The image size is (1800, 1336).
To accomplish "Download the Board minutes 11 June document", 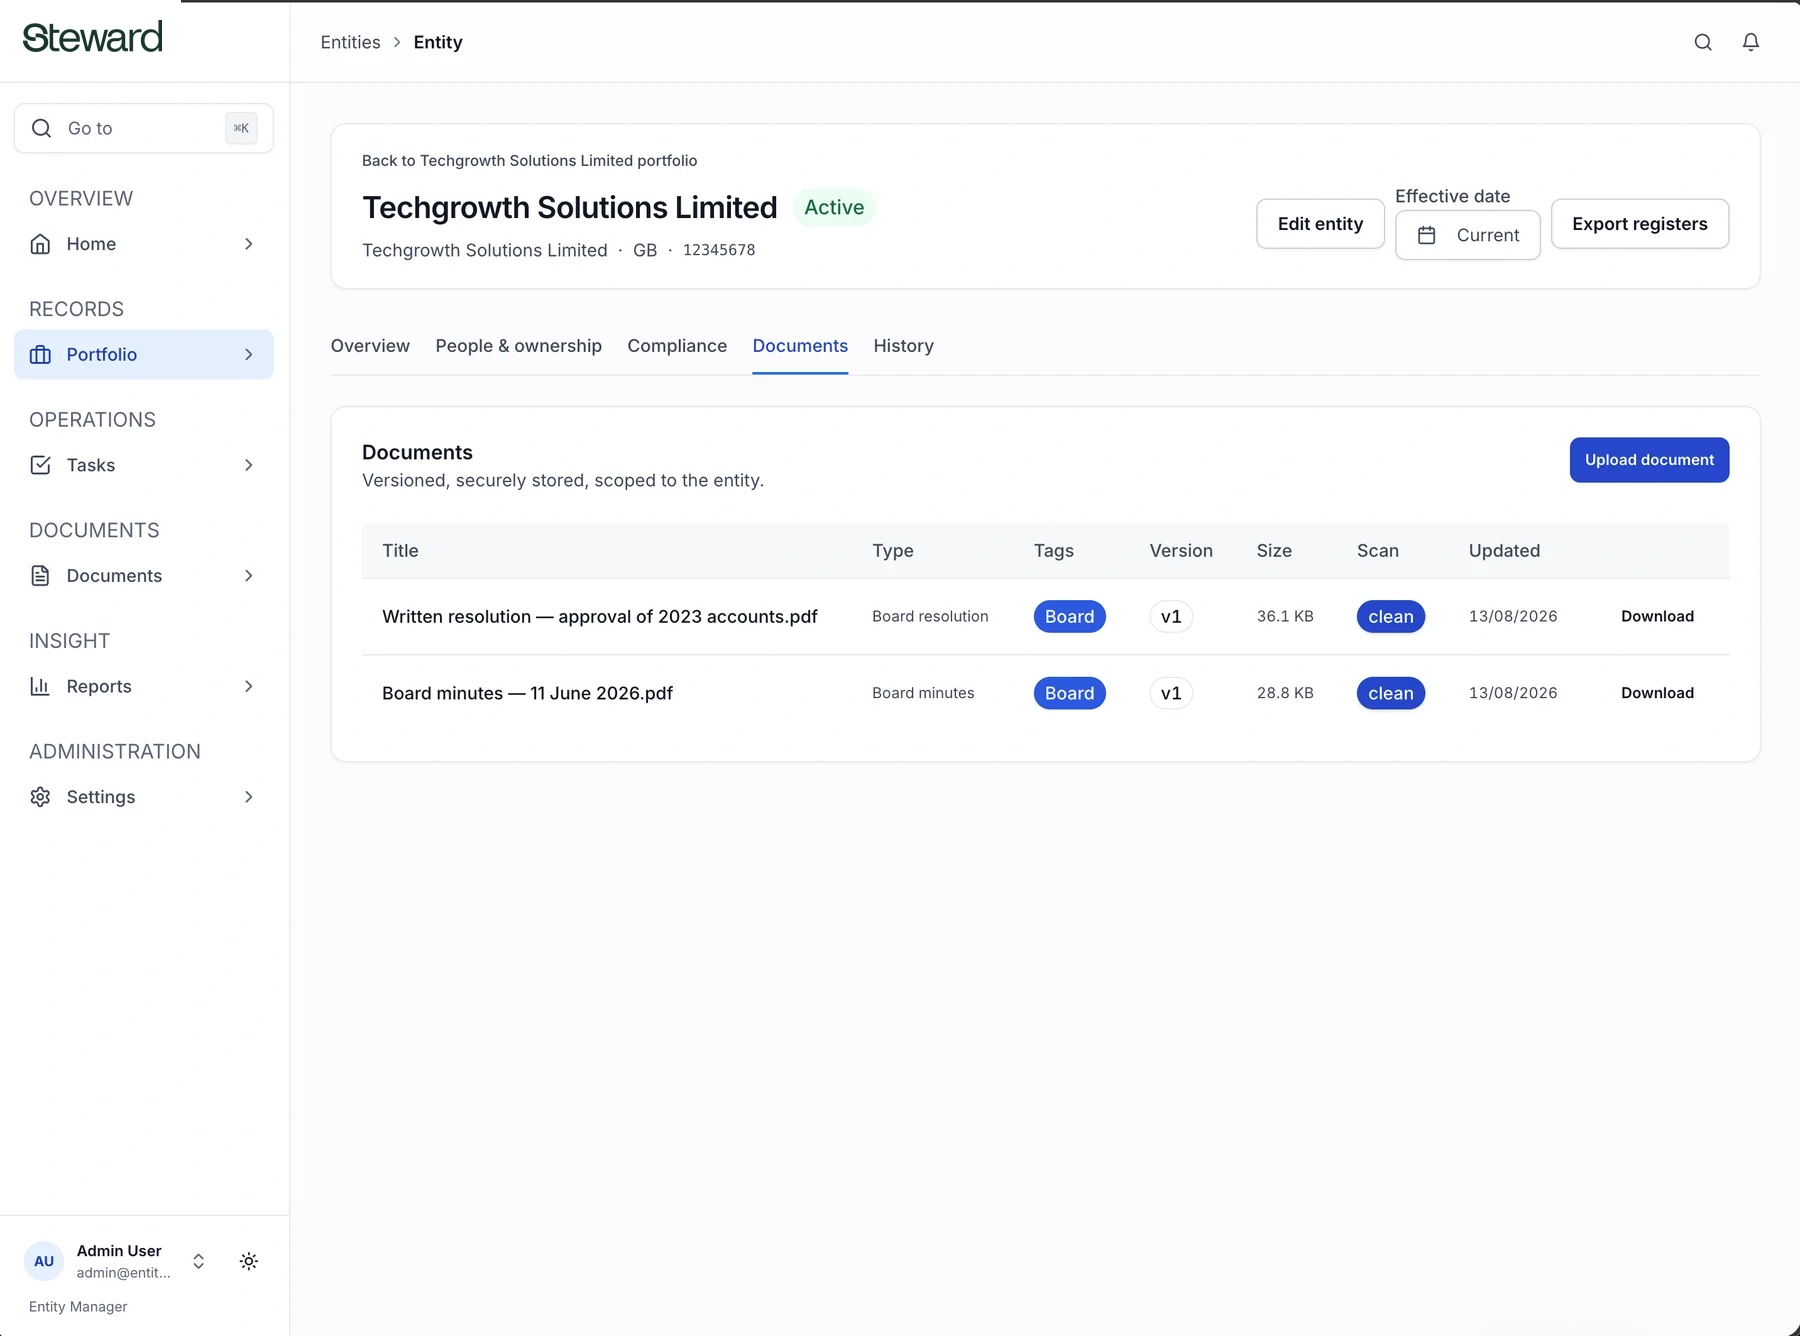I will point(1657,693).
